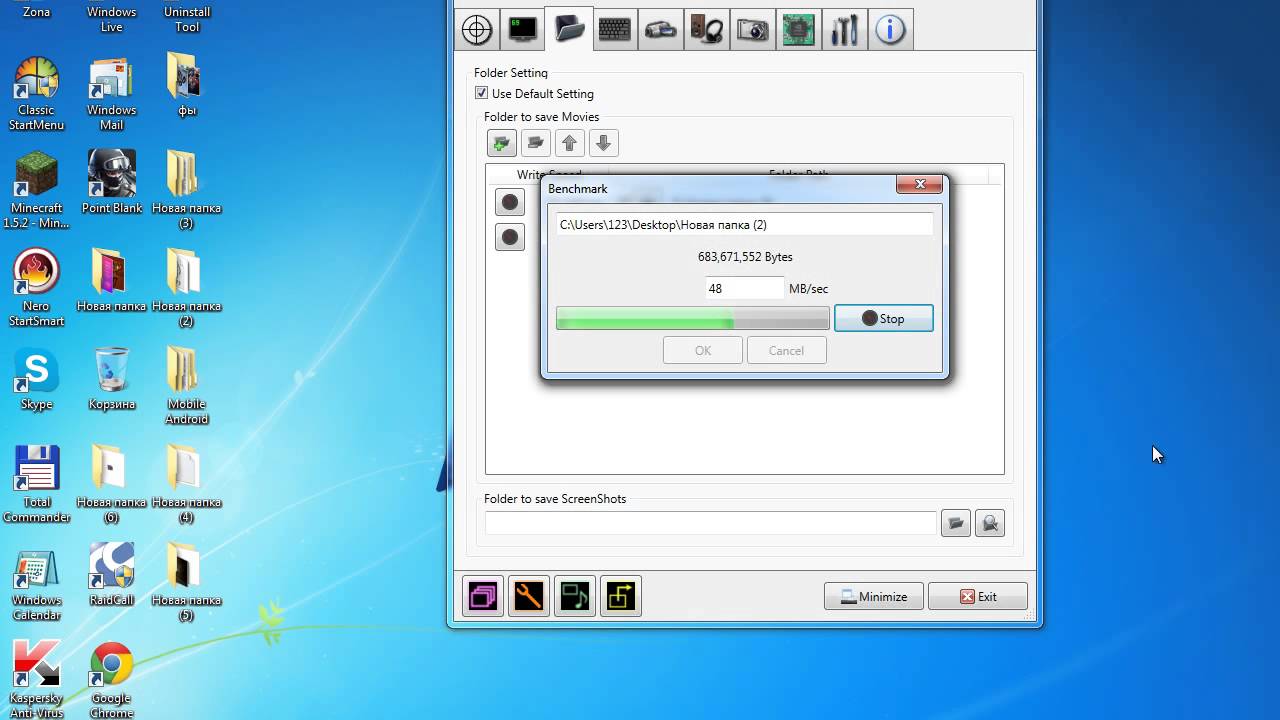Click the remove movie folder button
Viewport: 1280px width, 720px height.
click(x=536, y=143)
